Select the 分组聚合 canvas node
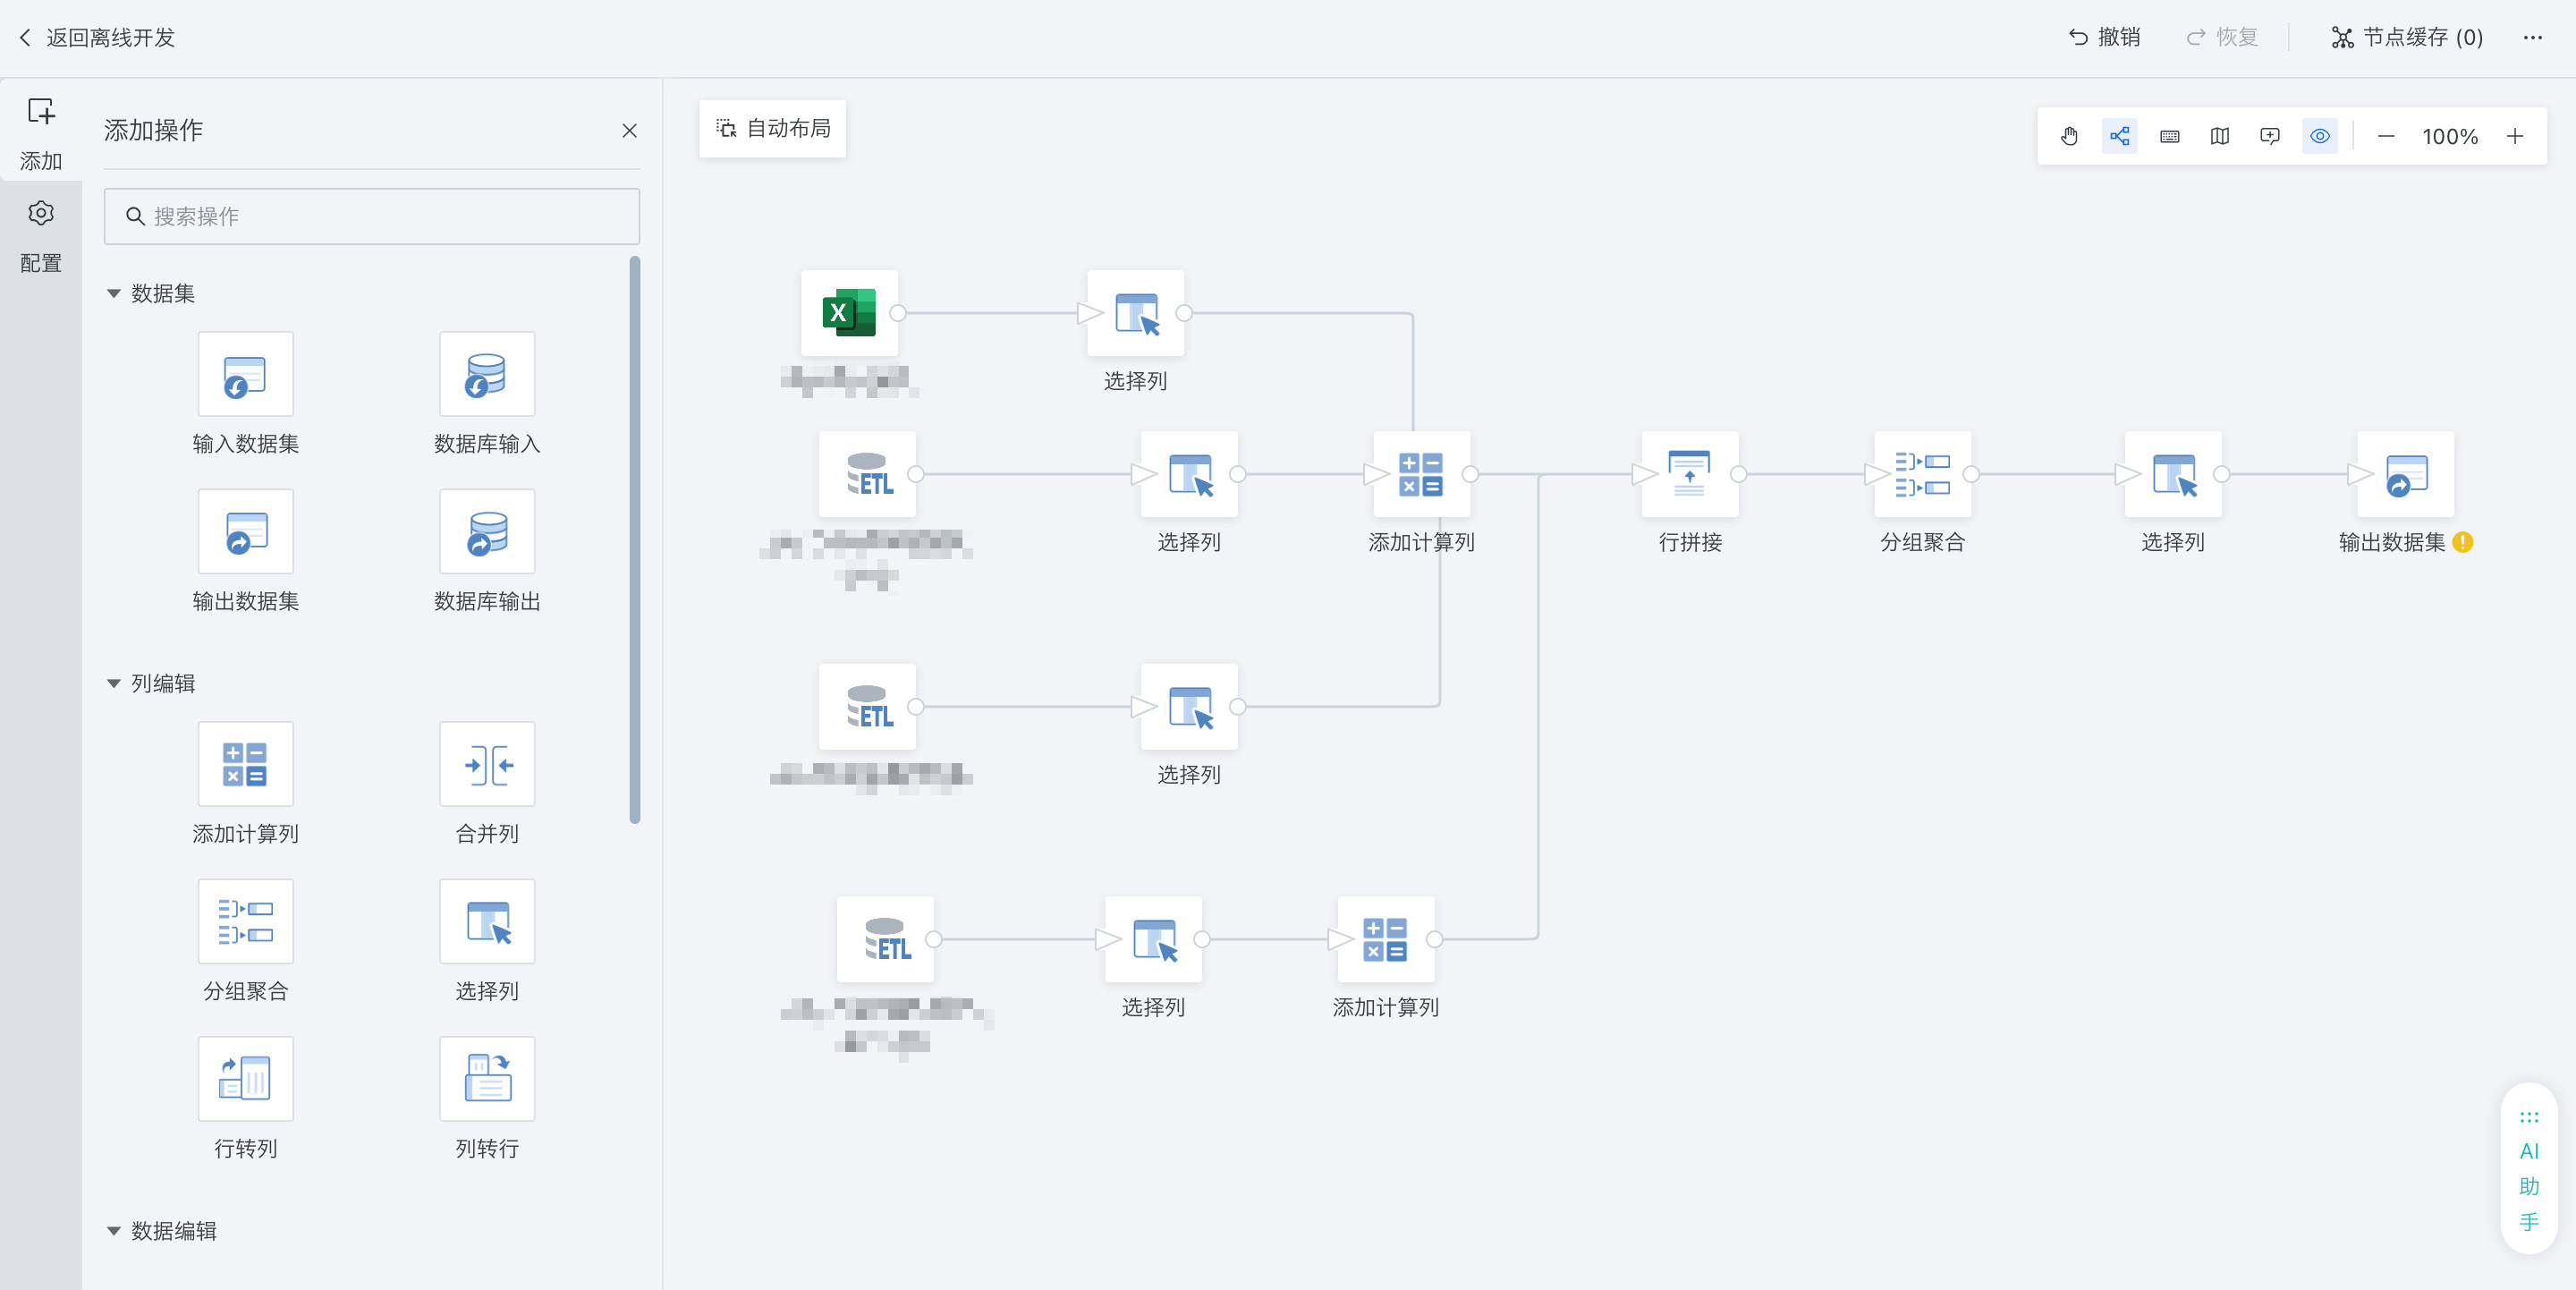2576x1290 pixels. pyautogui.click(x=1922, y=474)
